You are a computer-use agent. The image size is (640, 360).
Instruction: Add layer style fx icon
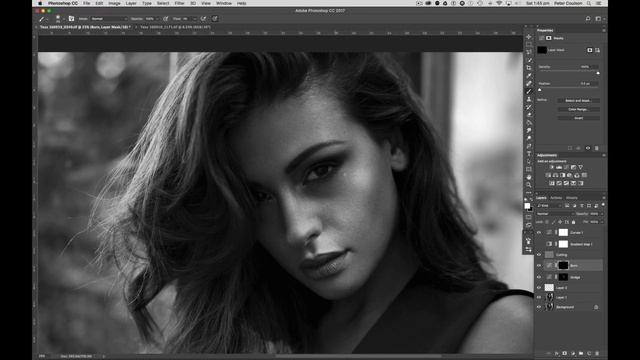click(x=556, y=353)
